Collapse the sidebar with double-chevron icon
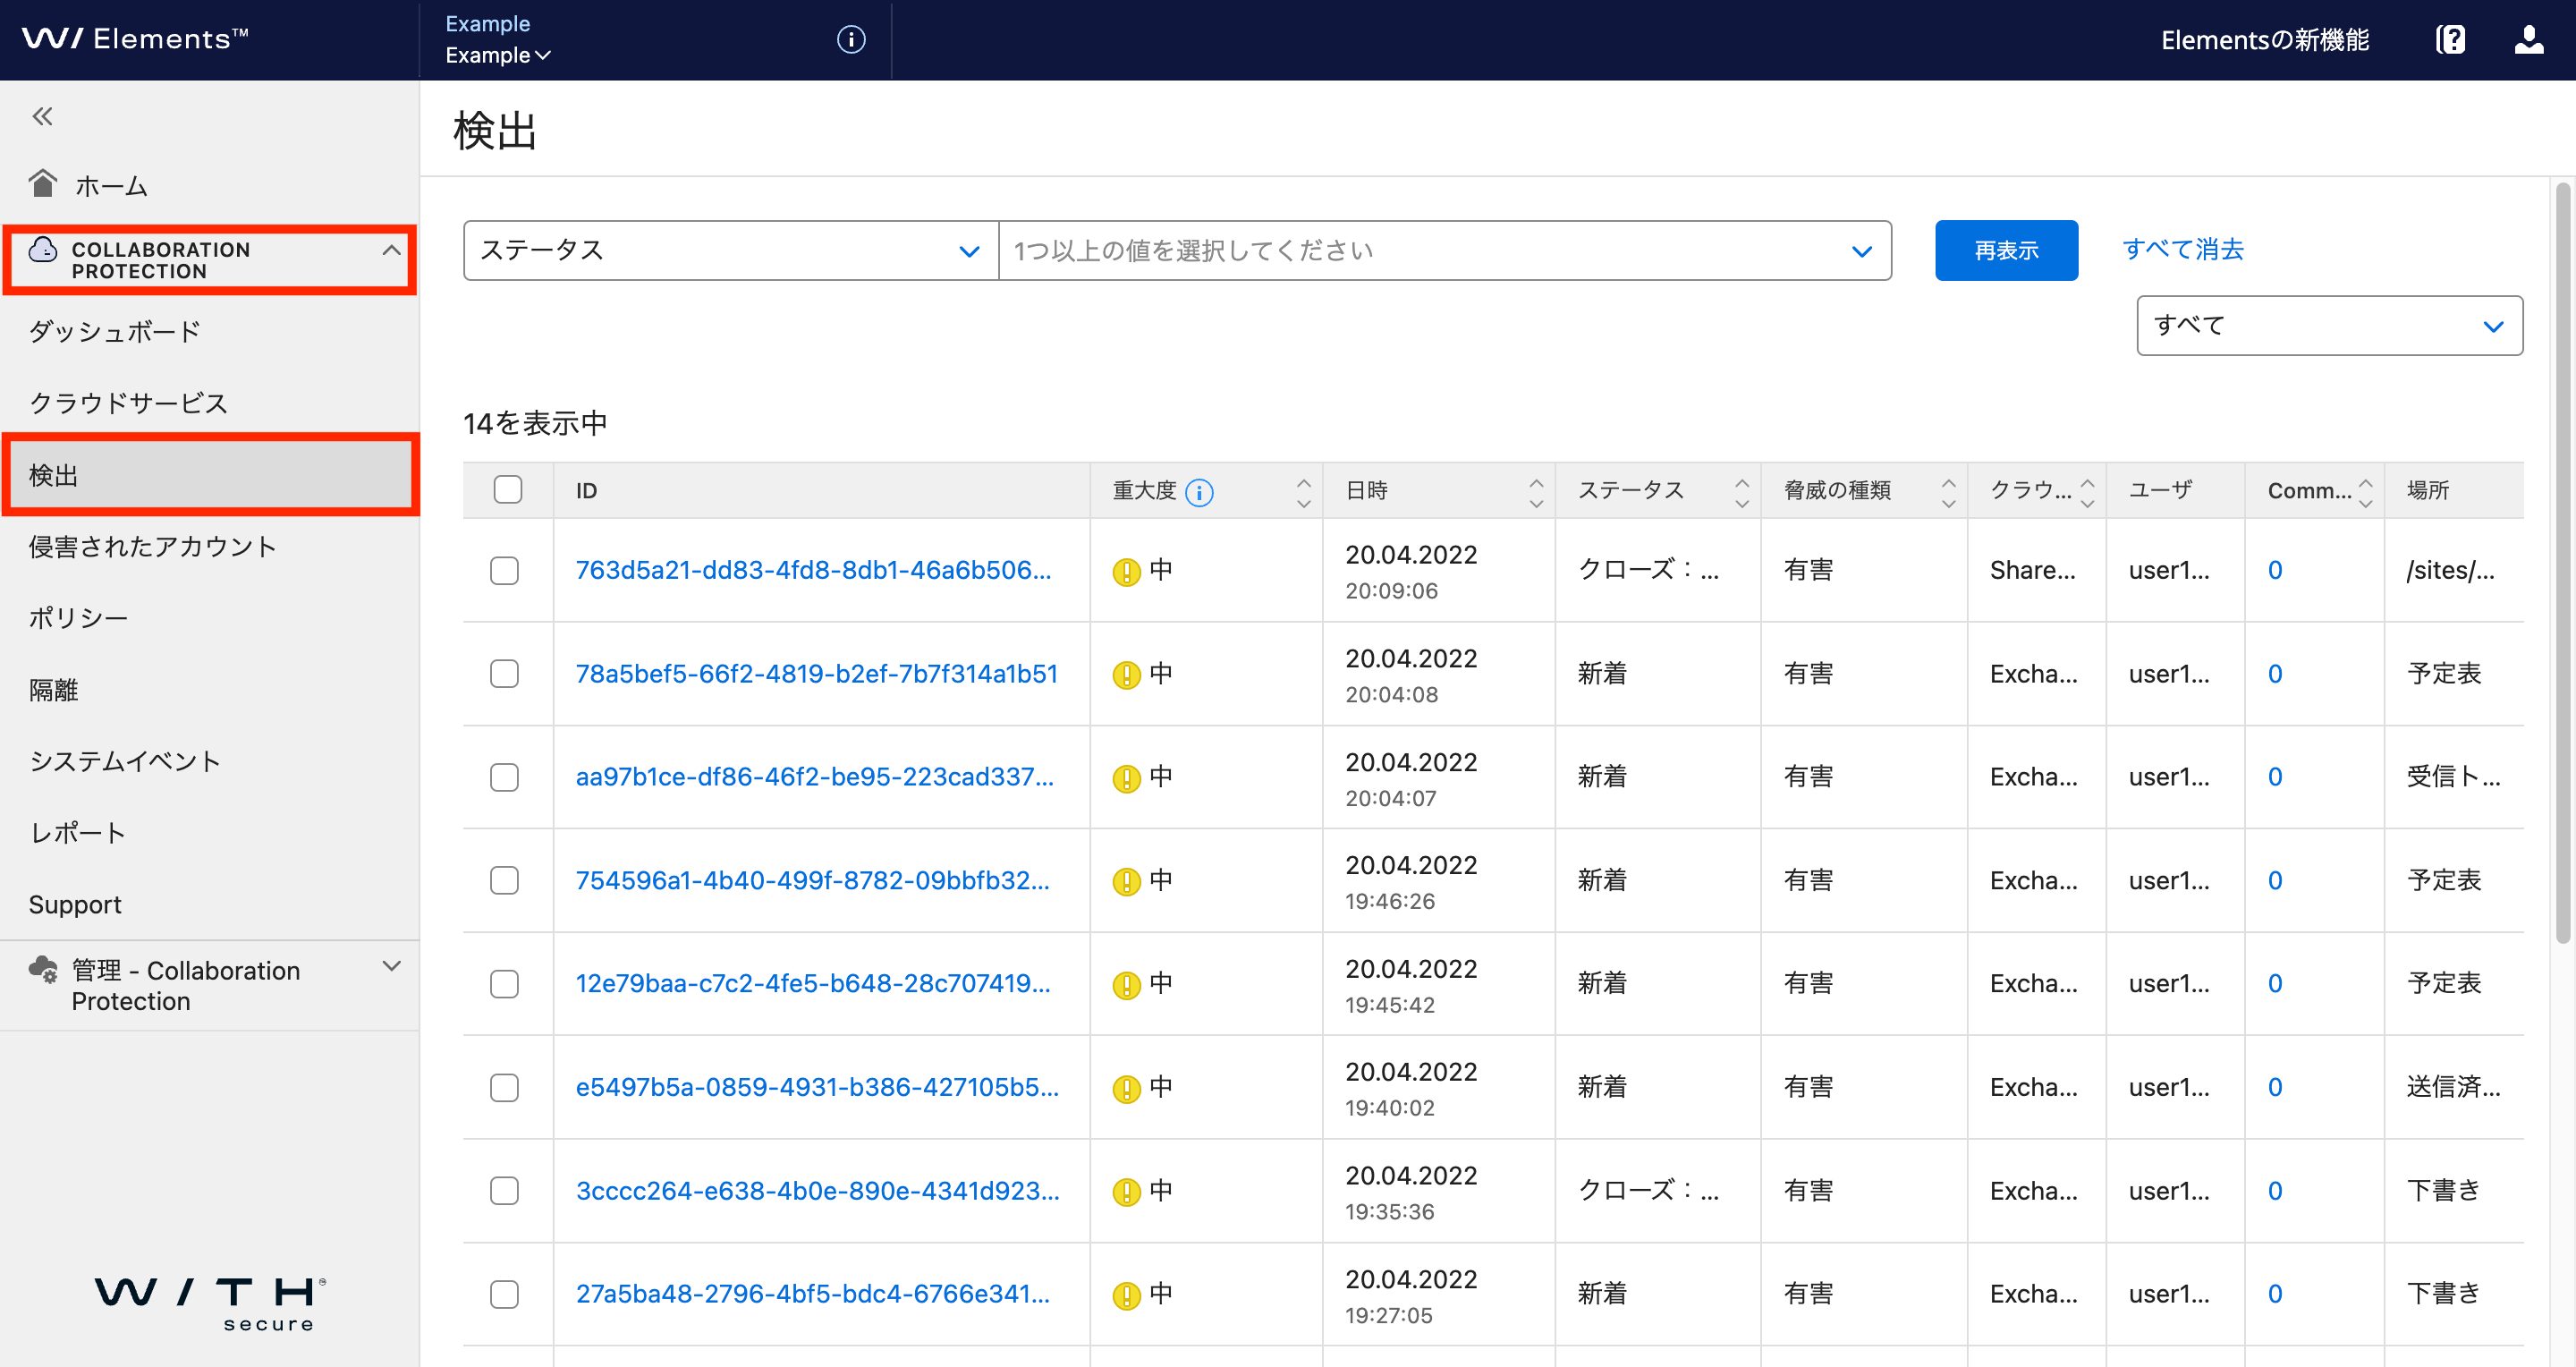The height and width of the screenshot is (1367, 2576). point(42,117)
